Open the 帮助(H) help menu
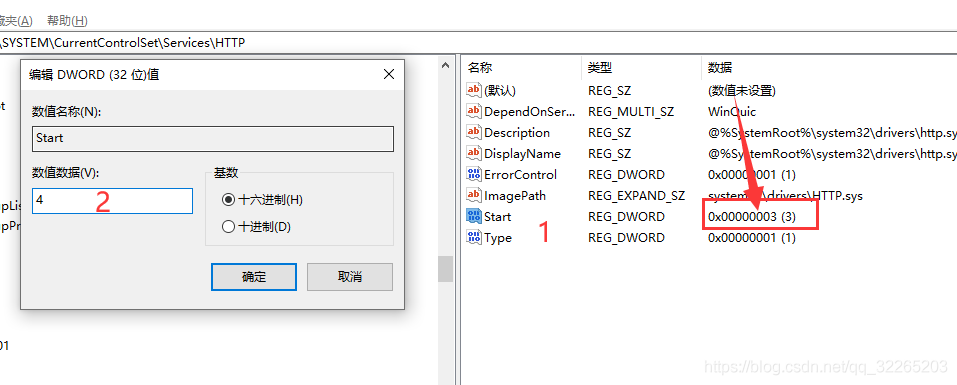 67,21
